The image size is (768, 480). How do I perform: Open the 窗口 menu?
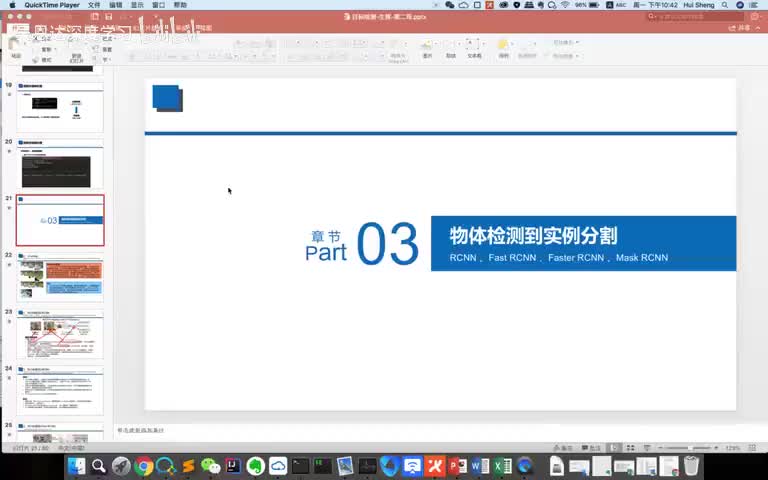coord(159,5)
